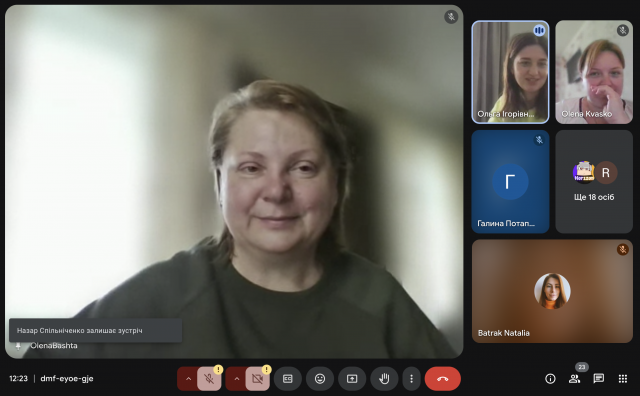
Task: Open meeting details info icon
Action: coord(550,379)
